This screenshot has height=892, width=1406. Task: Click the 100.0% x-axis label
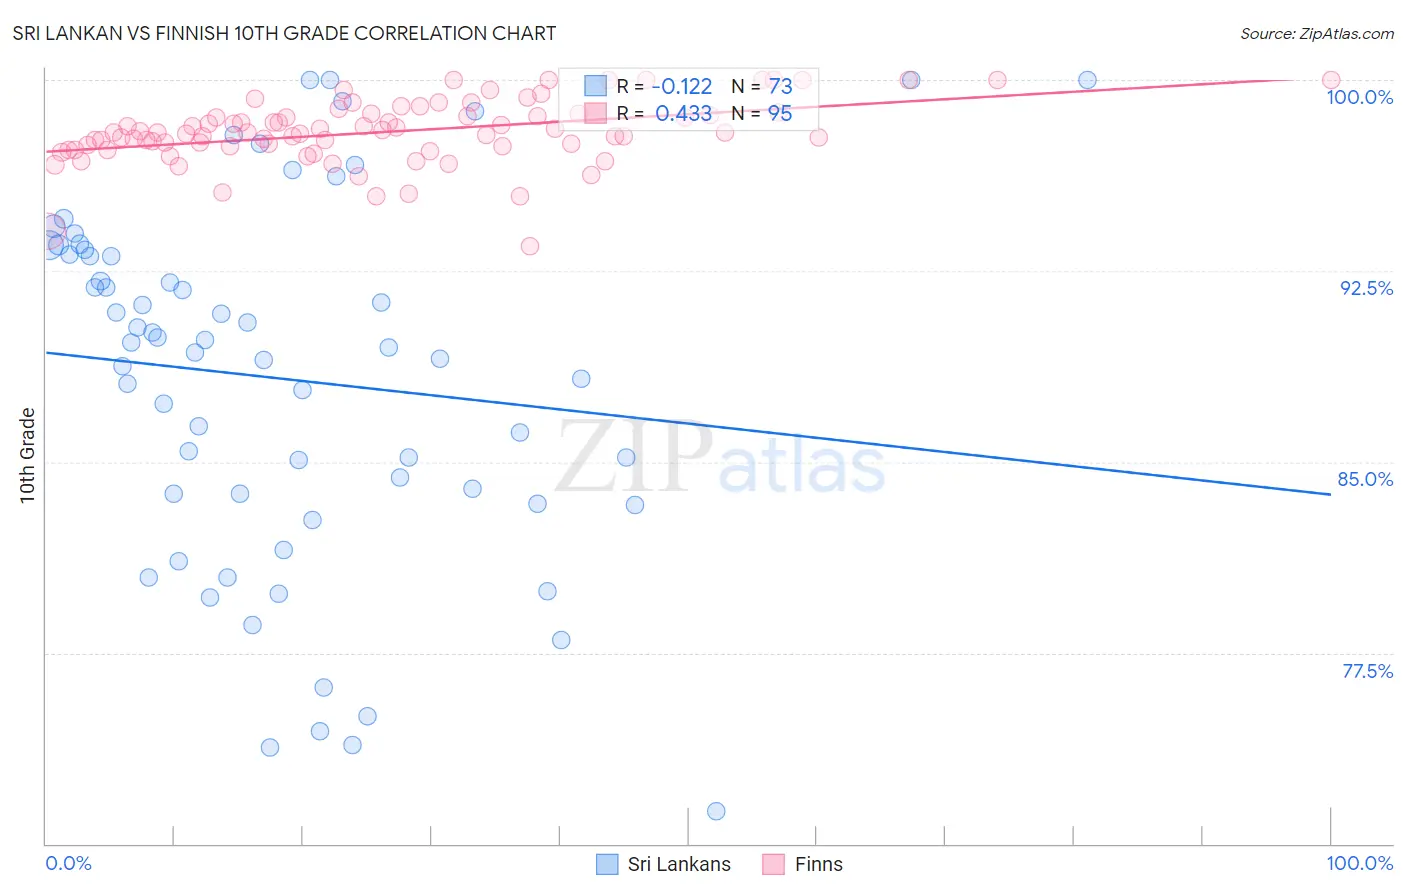(x=1360, y=863)
